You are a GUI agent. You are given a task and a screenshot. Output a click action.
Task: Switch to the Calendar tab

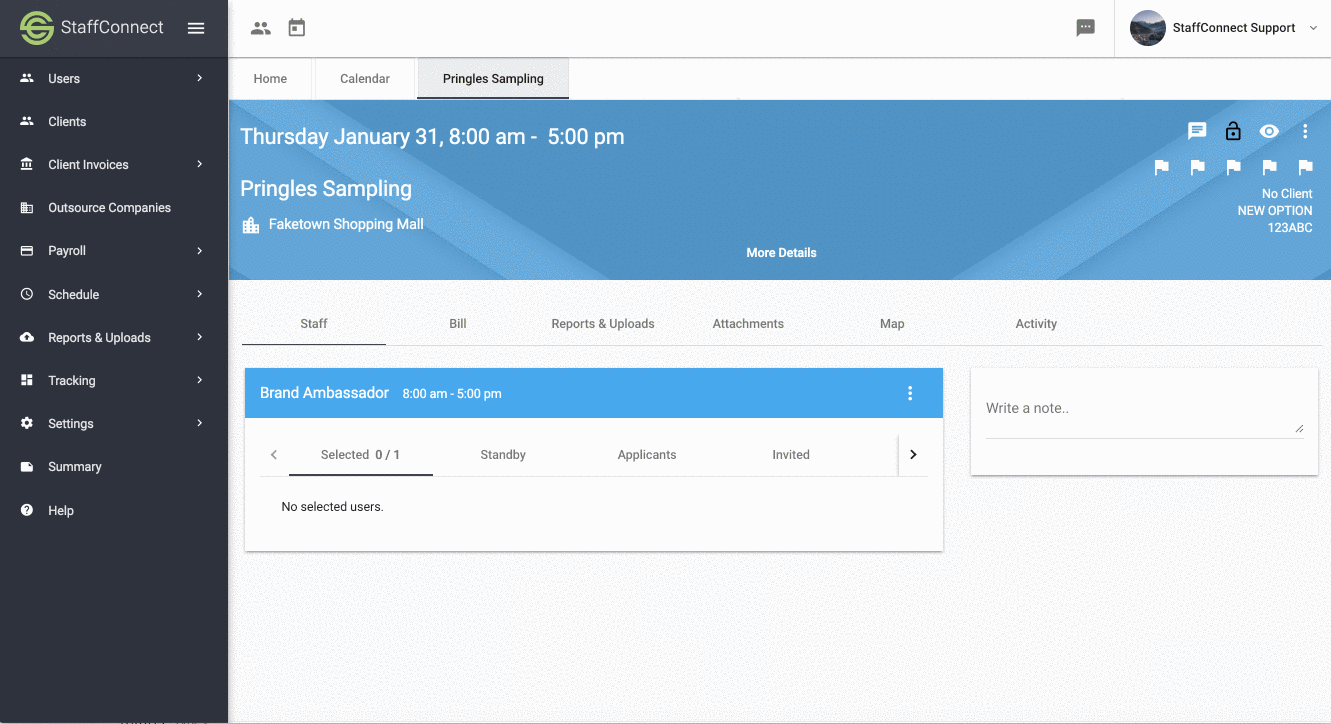[x=365, y=79]
